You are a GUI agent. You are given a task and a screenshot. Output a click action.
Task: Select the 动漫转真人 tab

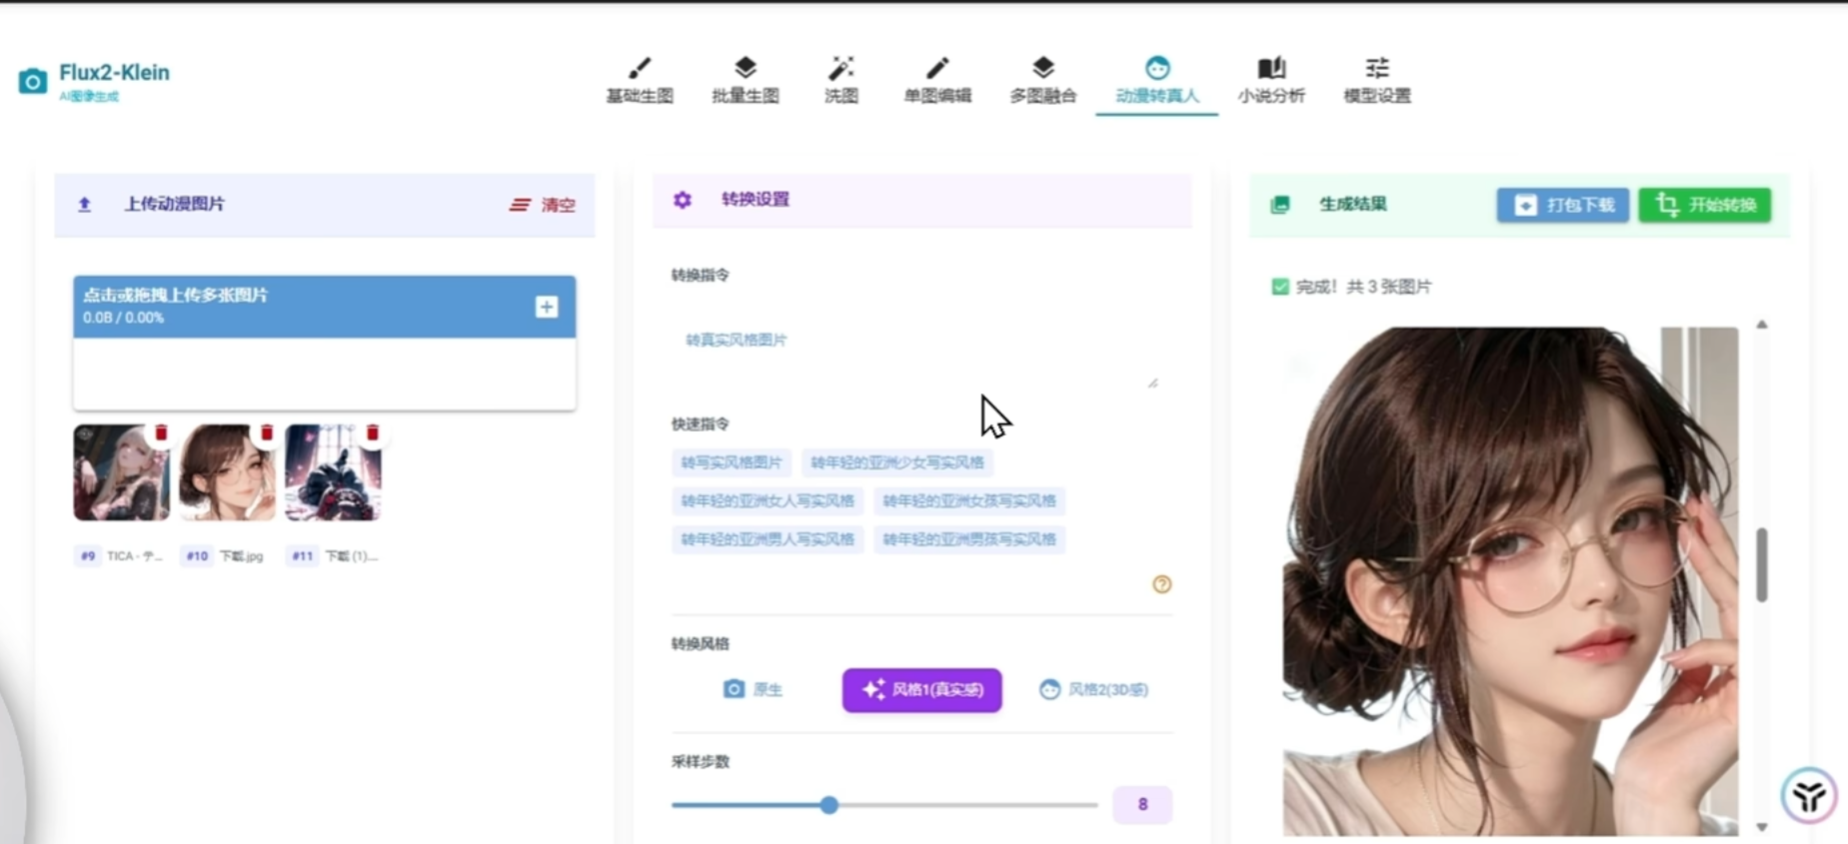click(x=1157, y=82)
